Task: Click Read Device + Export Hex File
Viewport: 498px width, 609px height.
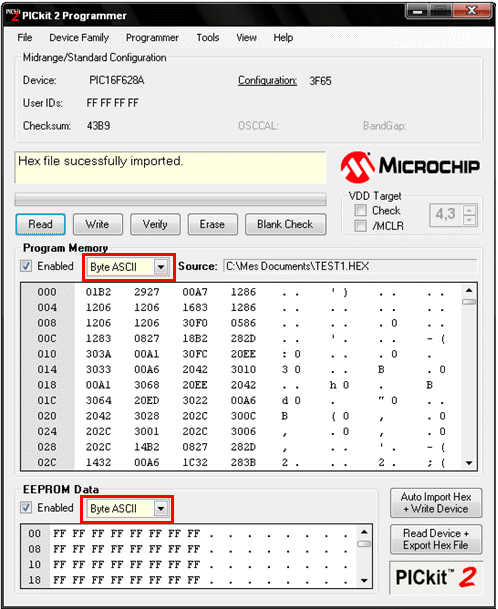Action: (x=435, y=539)
